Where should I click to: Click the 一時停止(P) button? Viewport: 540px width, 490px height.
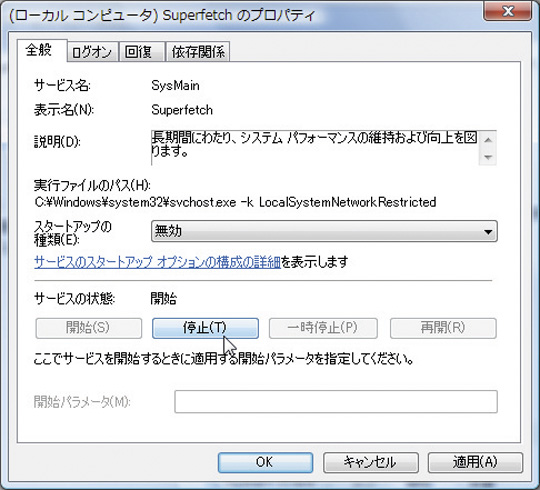click(x=323, y=328)
